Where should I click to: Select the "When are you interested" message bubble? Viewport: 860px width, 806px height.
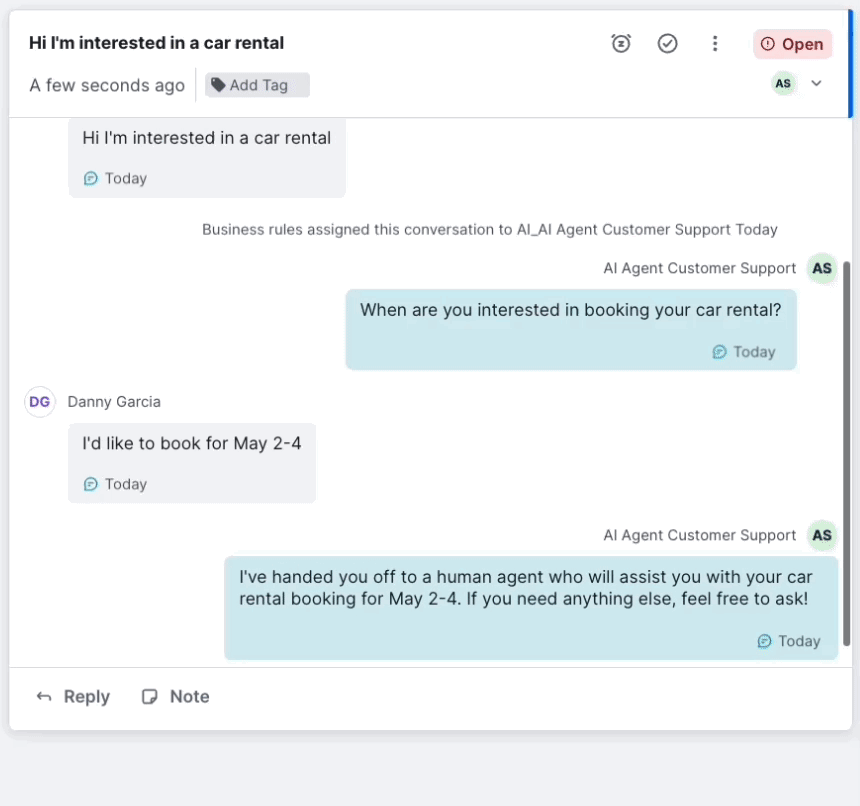(x=570, y=329)
